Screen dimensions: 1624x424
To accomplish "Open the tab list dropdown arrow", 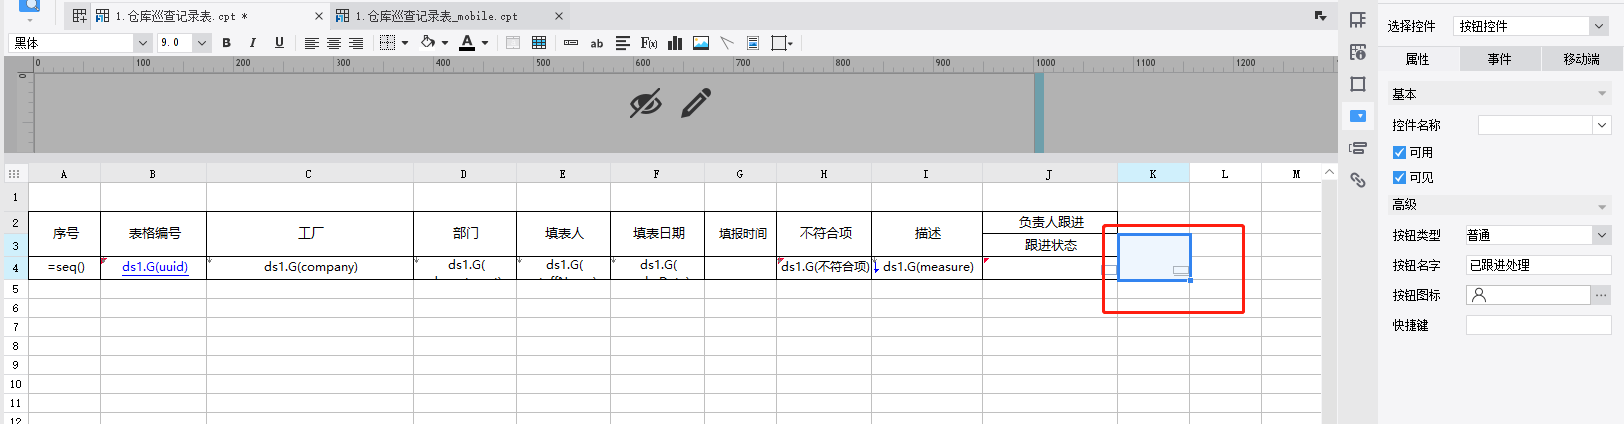I will [x=1320, y=16].
